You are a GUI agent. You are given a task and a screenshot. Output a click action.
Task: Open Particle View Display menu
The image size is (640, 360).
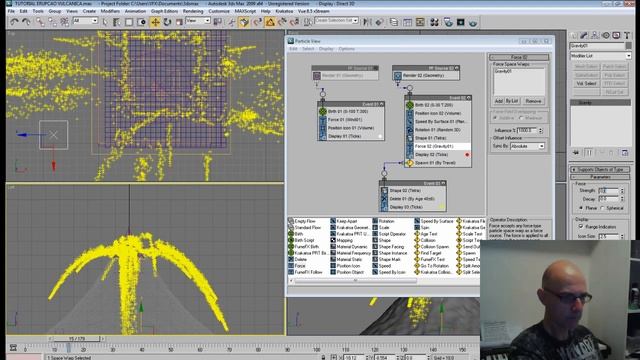[326, 49]
